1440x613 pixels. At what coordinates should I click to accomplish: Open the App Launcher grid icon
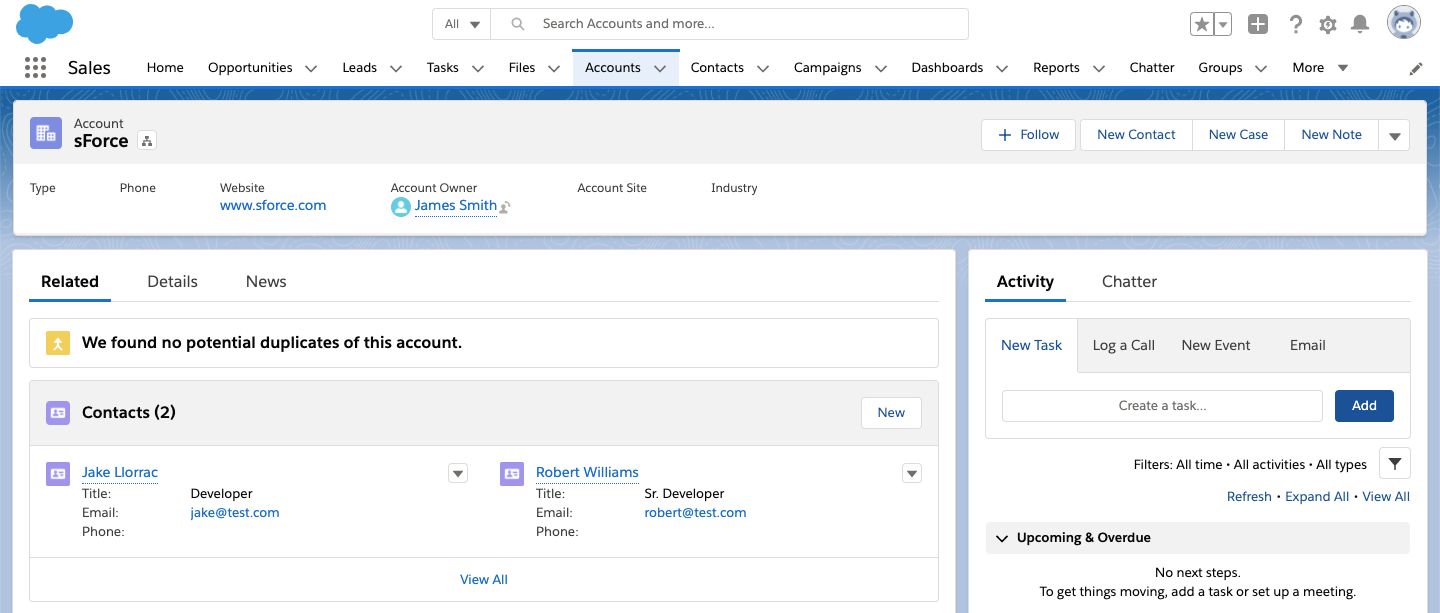(35, 68)
